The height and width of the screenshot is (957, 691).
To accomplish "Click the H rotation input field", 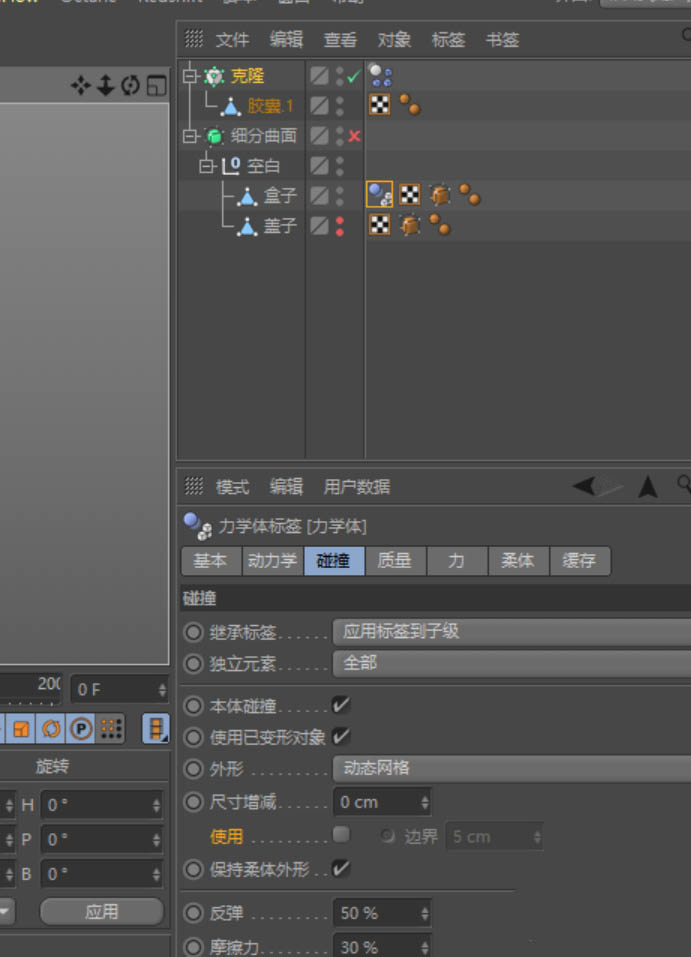I will pos(101,805).
